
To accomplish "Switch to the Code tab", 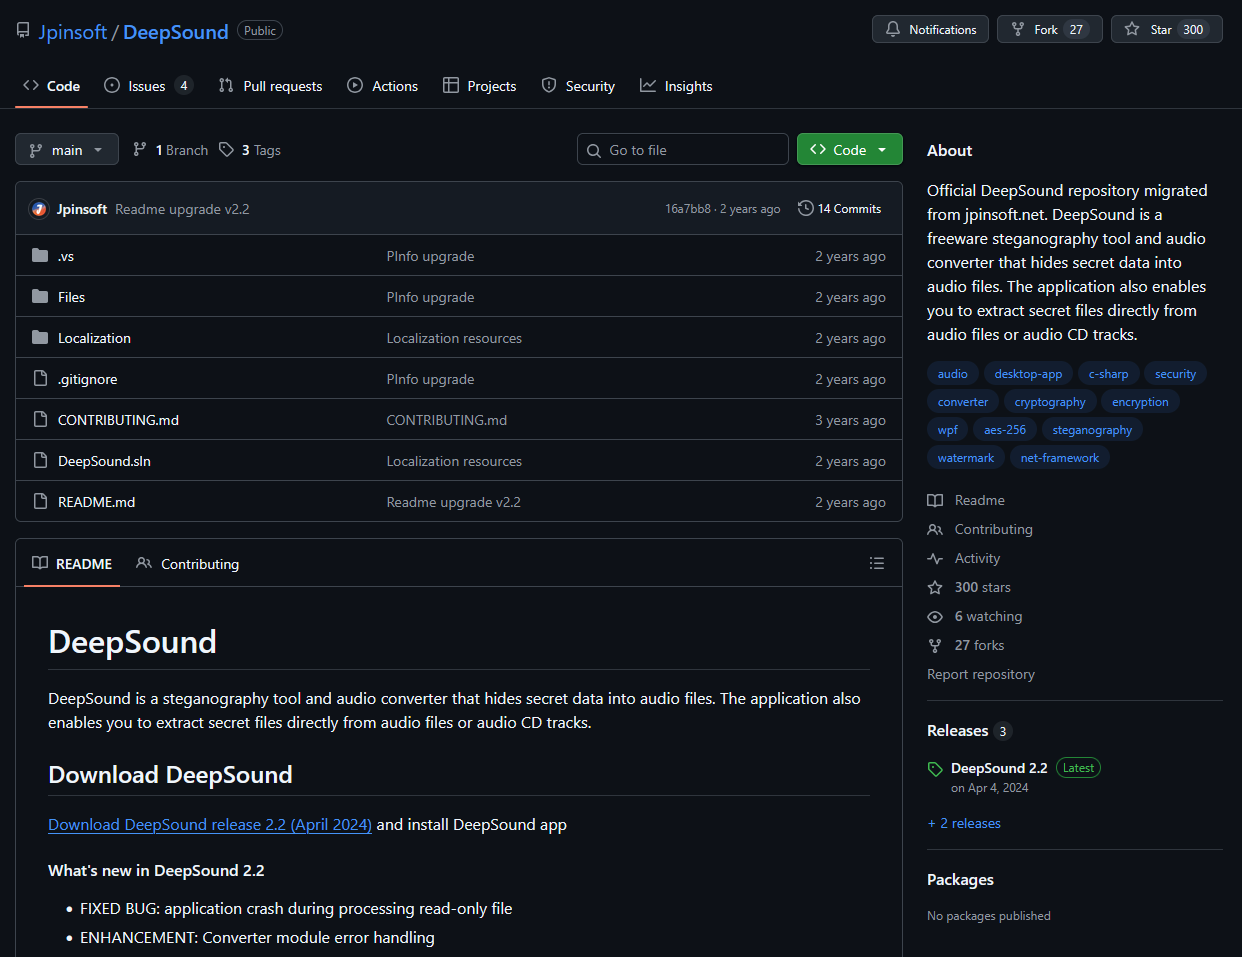I will point(52,86).
